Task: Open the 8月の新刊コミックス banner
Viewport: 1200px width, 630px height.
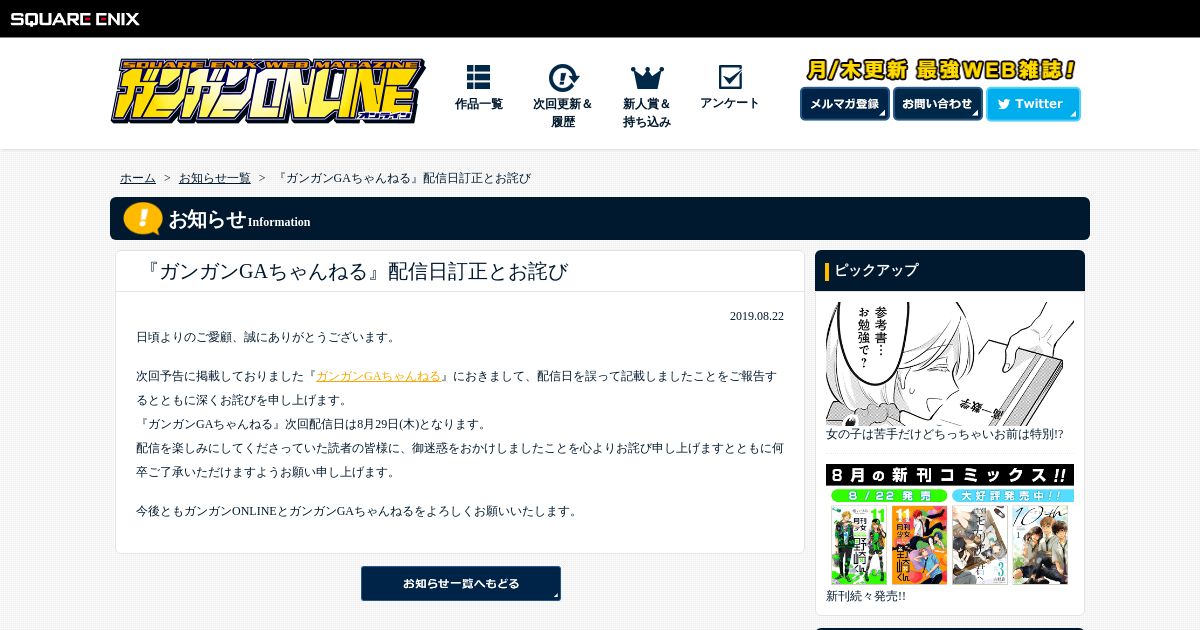Action: click(950, 525)
